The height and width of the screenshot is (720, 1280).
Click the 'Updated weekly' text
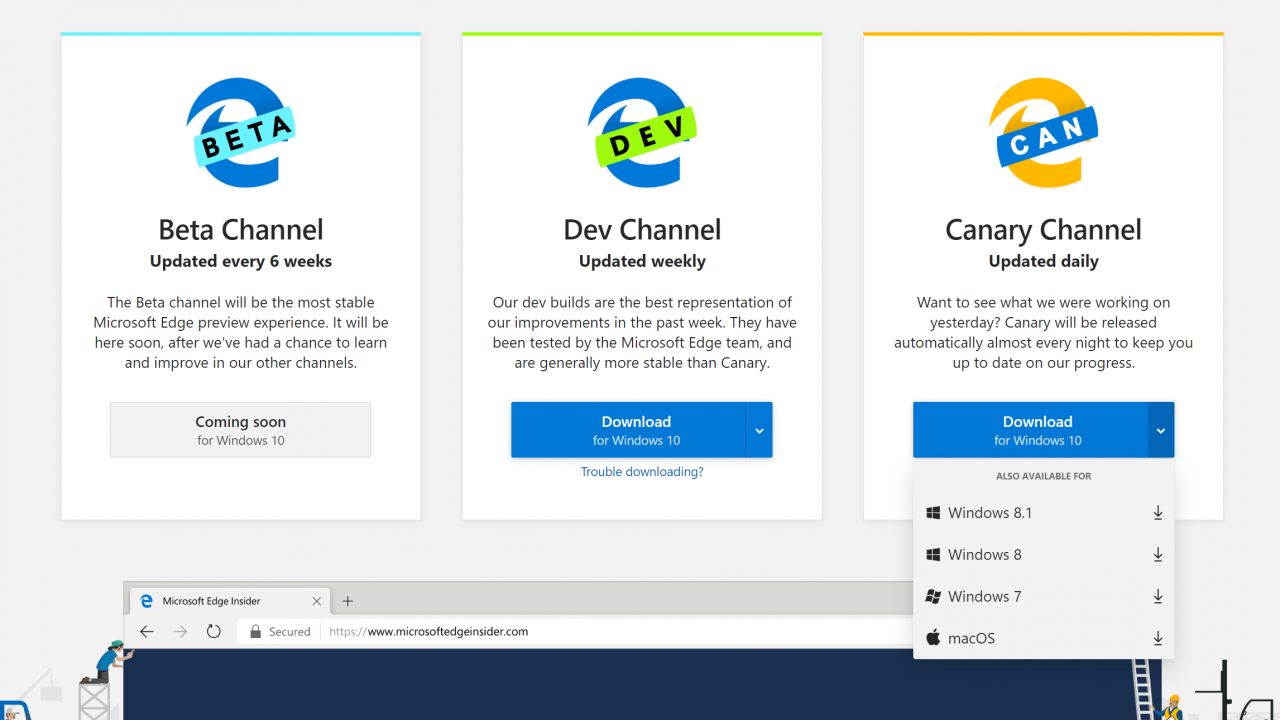642,261
